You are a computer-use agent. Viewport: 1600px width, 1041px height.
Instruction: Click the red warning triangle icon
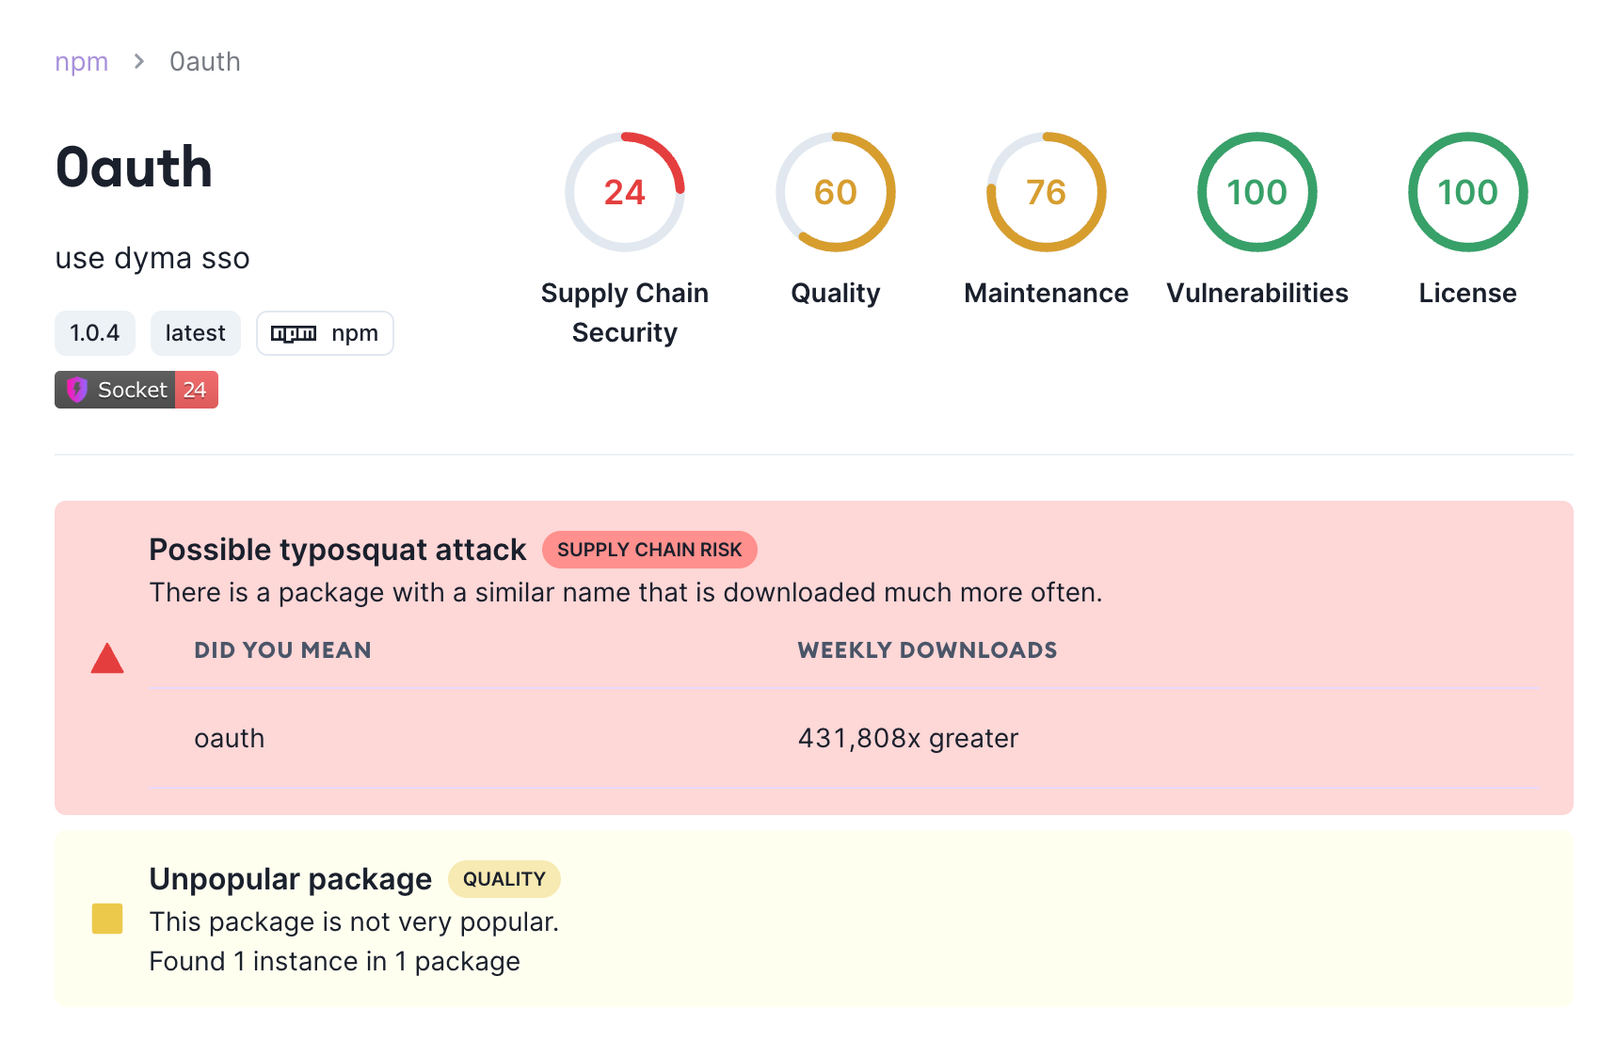[x=107, y=659]
